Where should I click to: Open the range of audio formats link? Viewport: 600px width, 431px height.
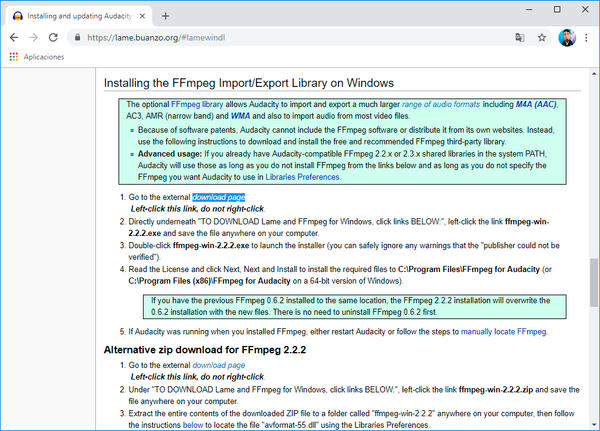coord(440,104)
